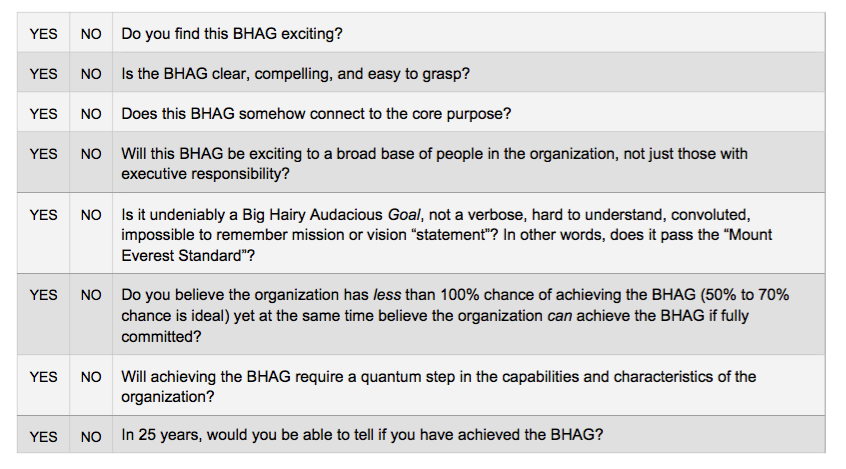
Task: Select NO for 'find this BHAG exciting'
Action: (91, 33)
